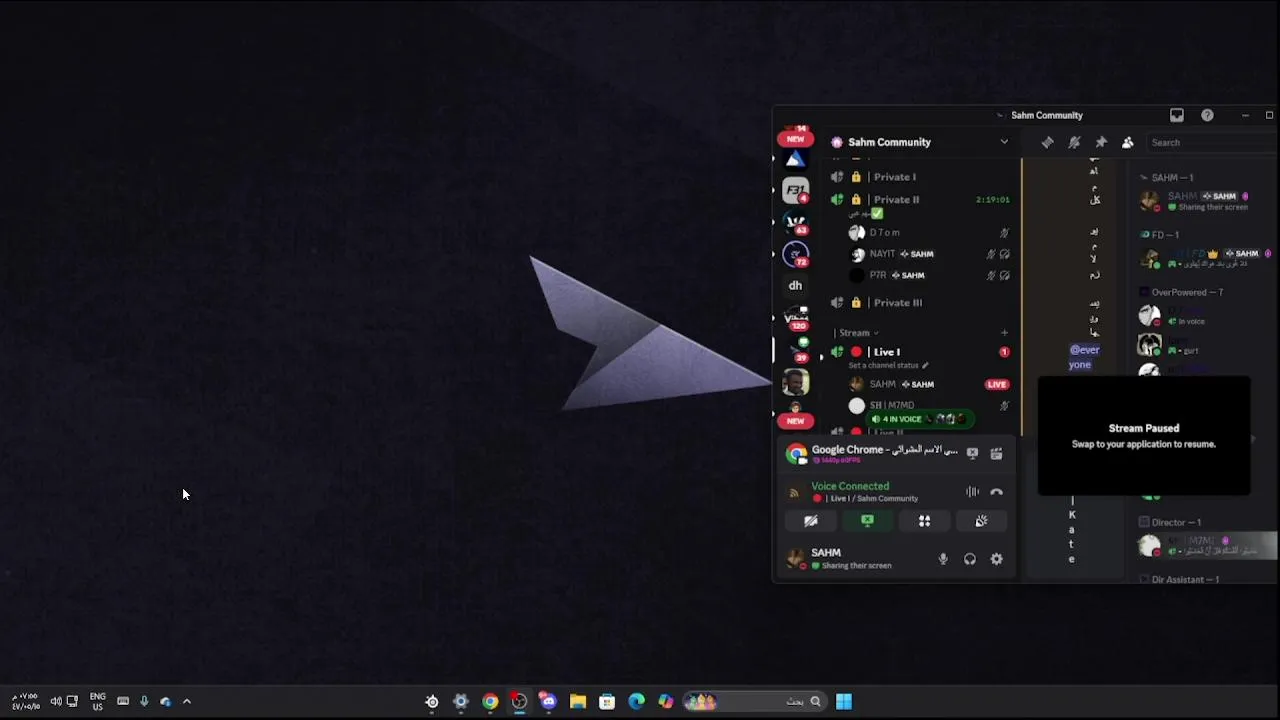Turn on camera in voice panel

[811, 521]
